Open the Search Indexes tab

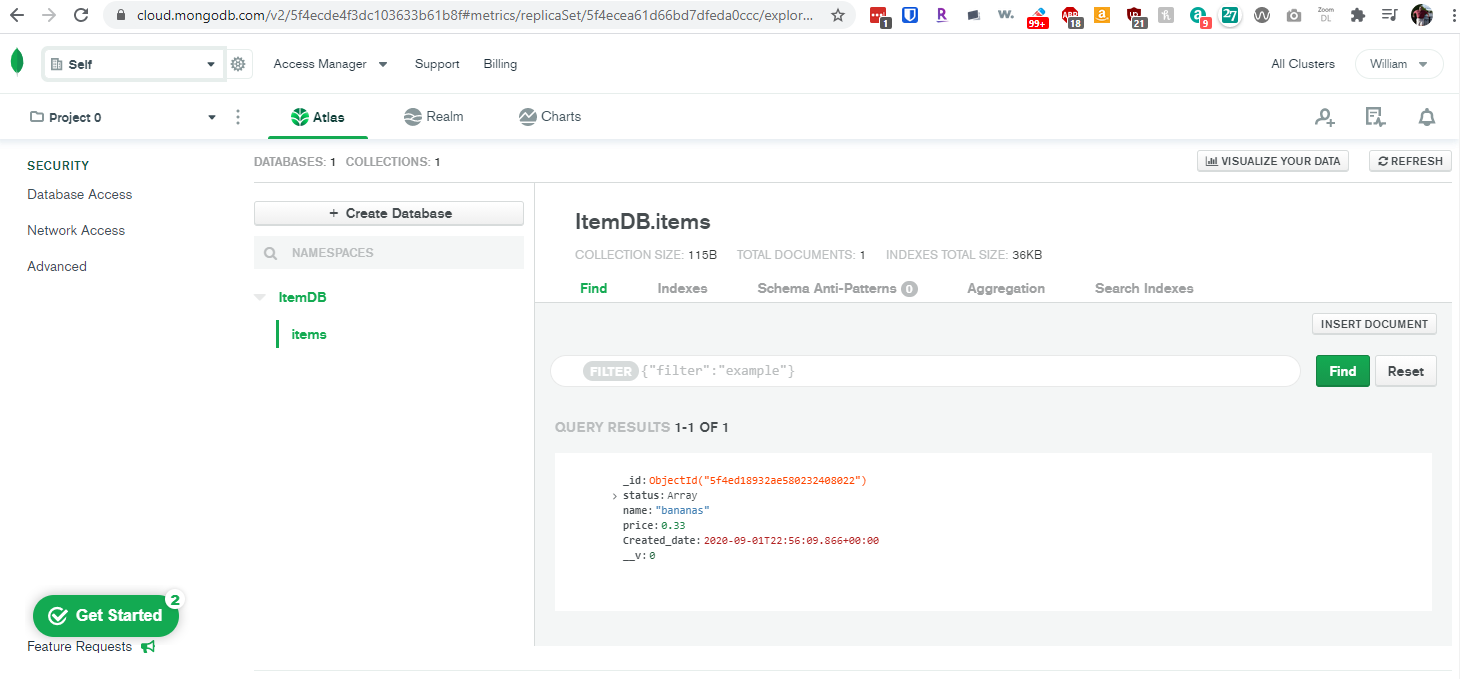coord(1144,288)
